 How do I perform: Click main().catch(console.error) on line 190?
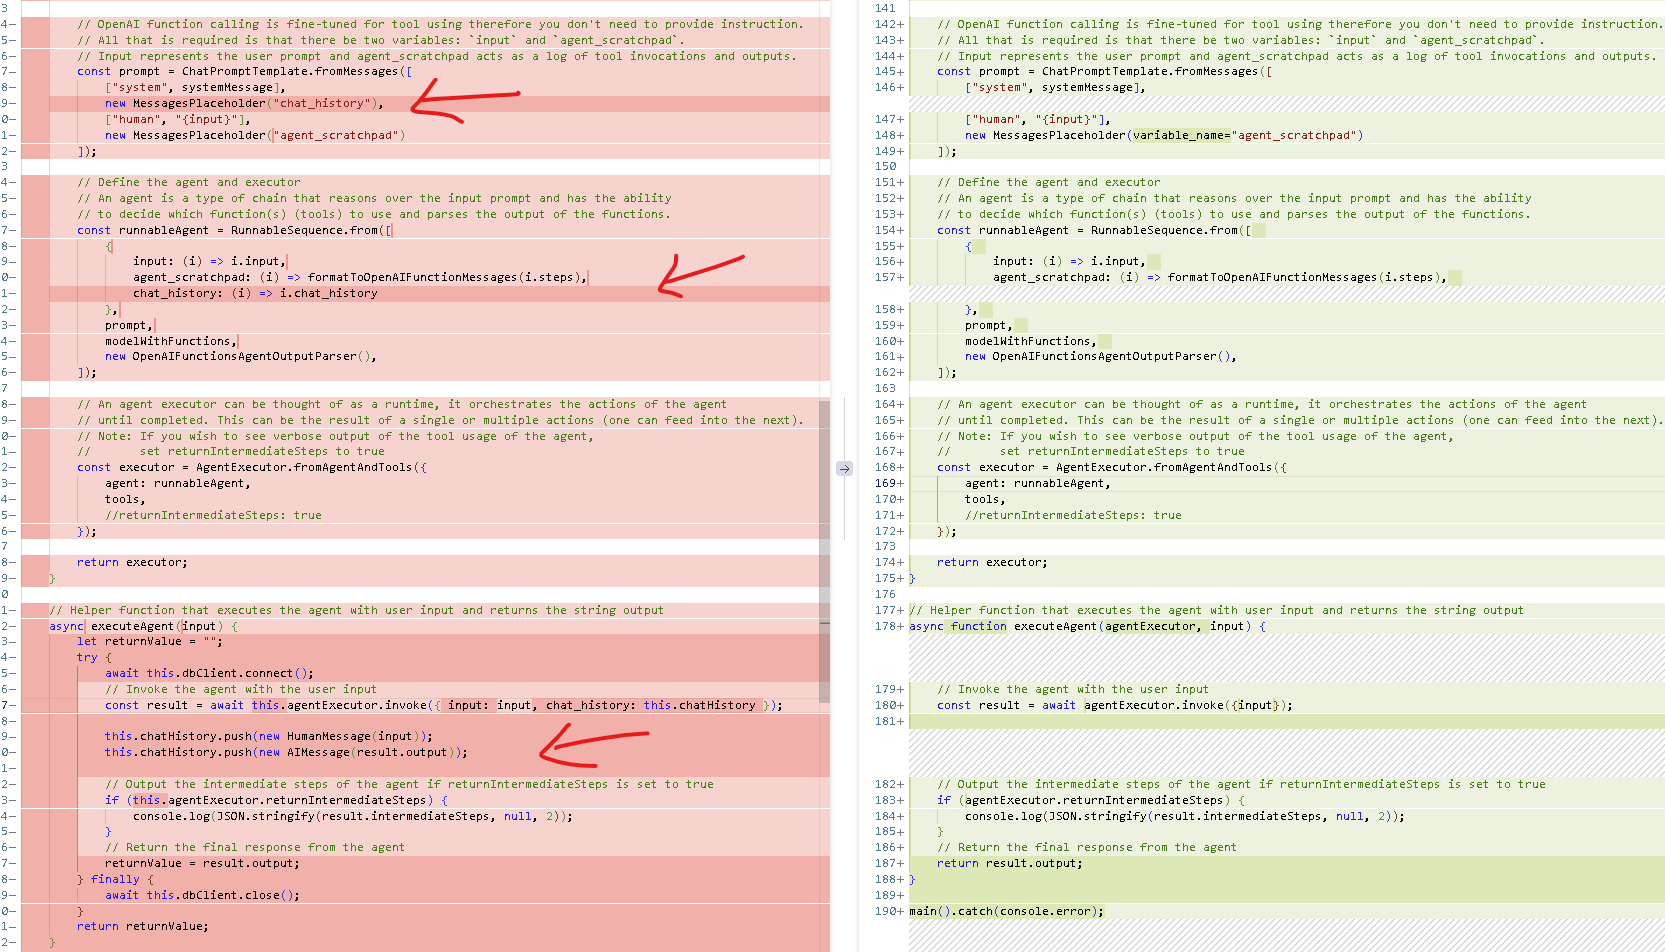[1006, 911]
